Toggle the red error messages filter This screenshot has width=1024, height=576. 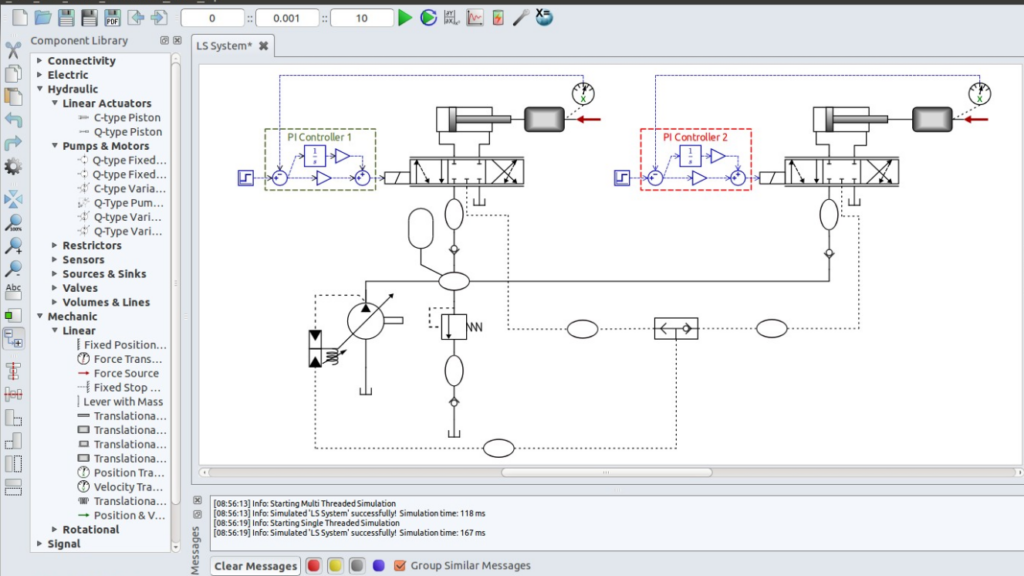coord(313,566)
